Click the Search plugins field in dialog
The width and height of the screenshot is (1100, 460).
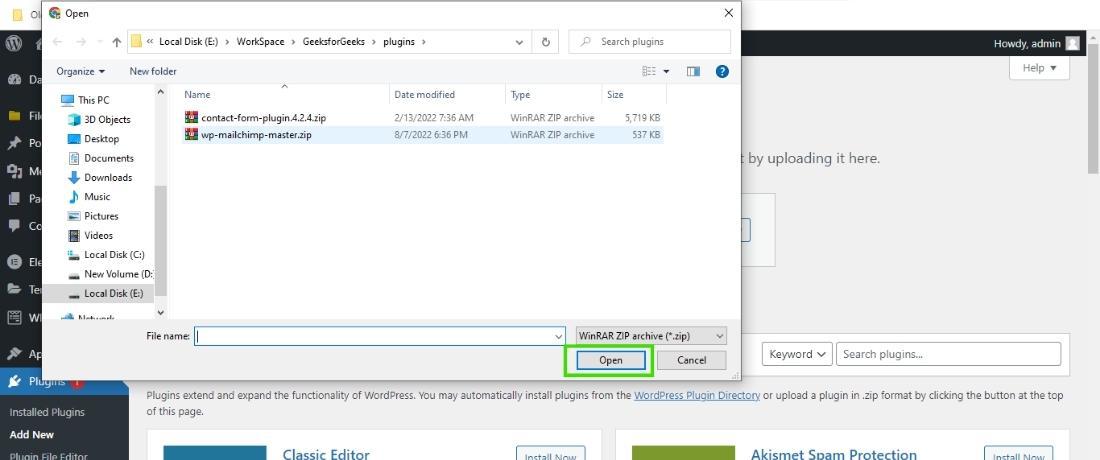click(x=650, y=42)
